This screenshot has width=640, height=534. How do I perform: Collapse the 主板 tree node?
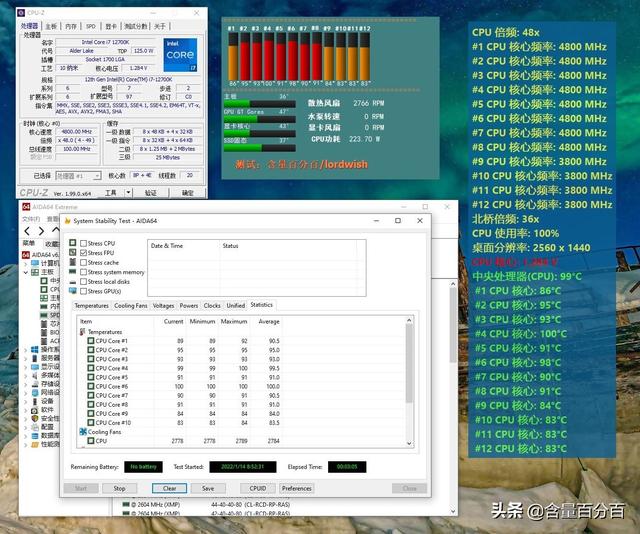pyautogui.click(x=26, y=272)
